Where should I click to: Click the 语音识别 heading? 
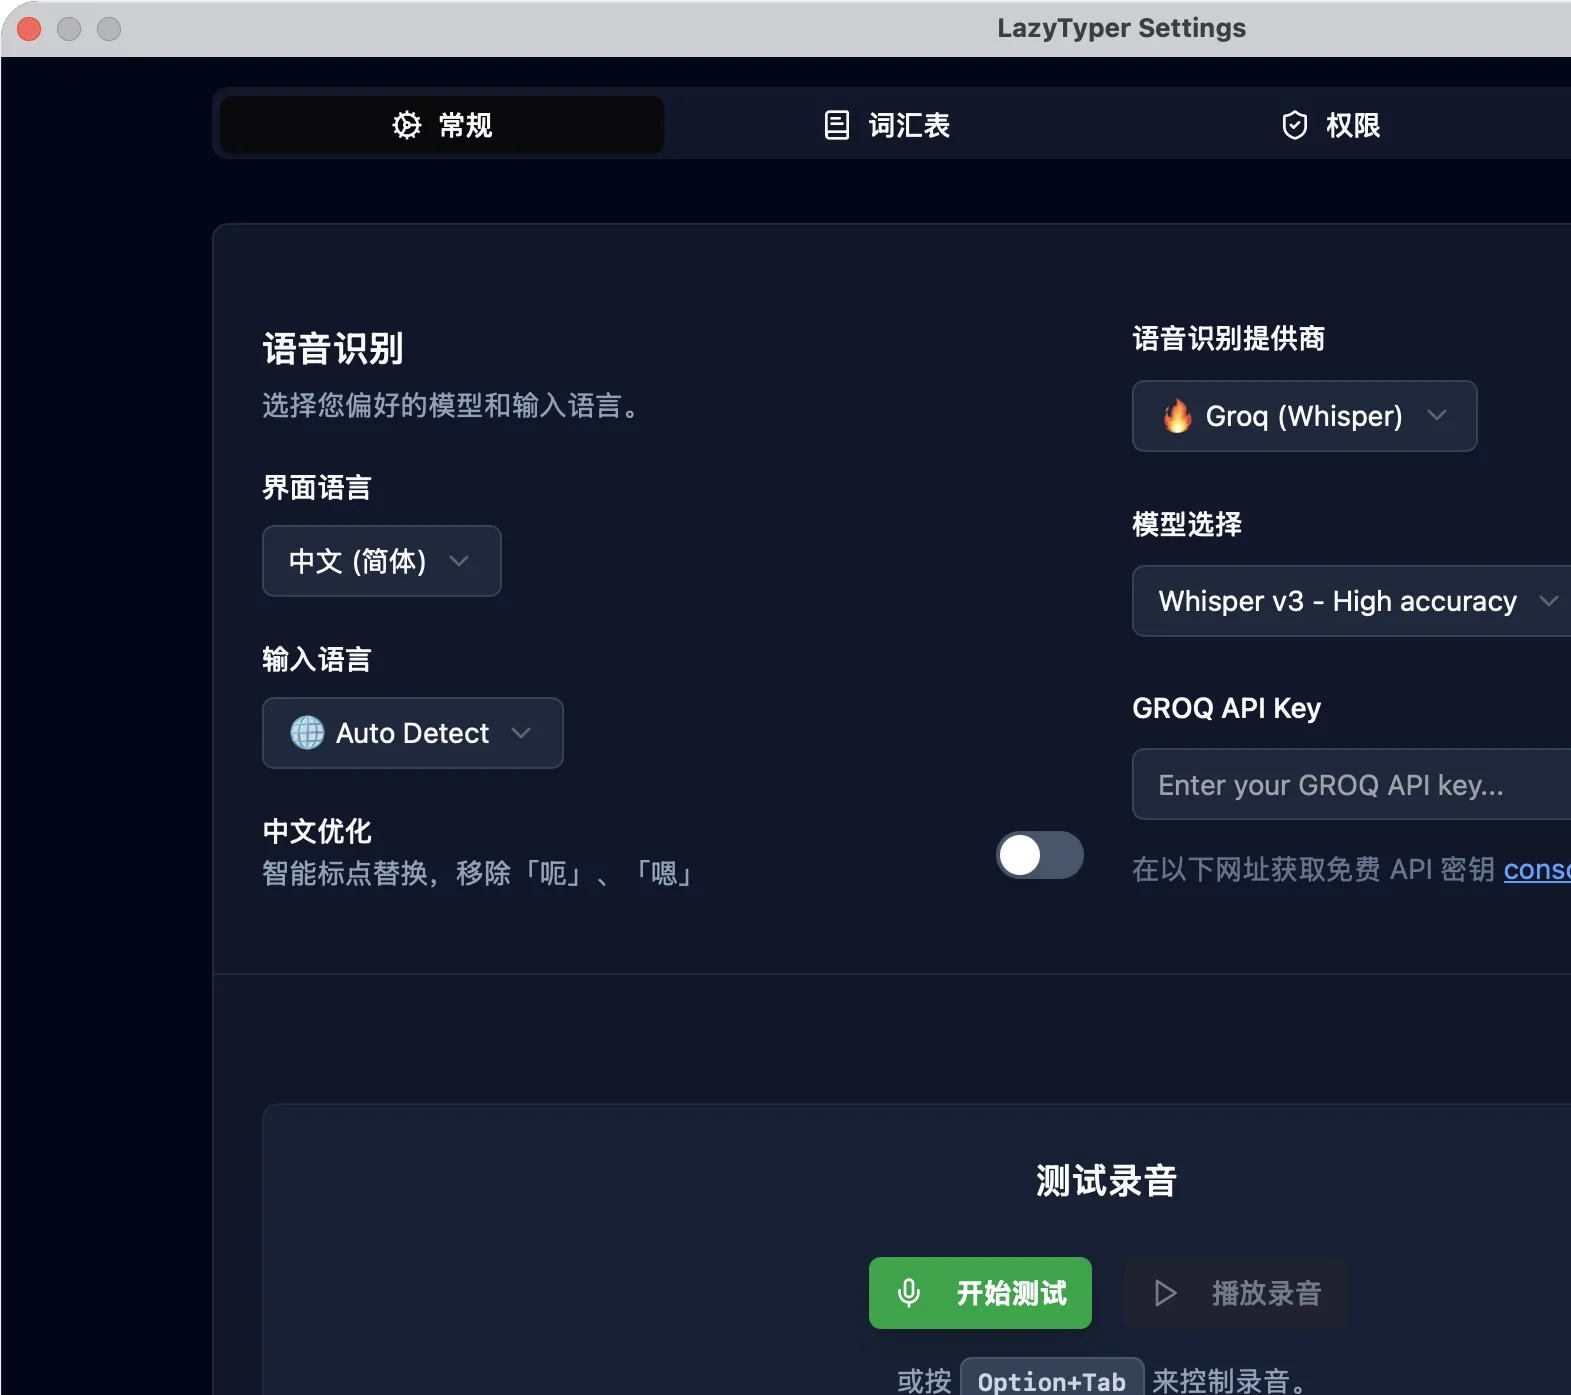[x=333, y=349]
